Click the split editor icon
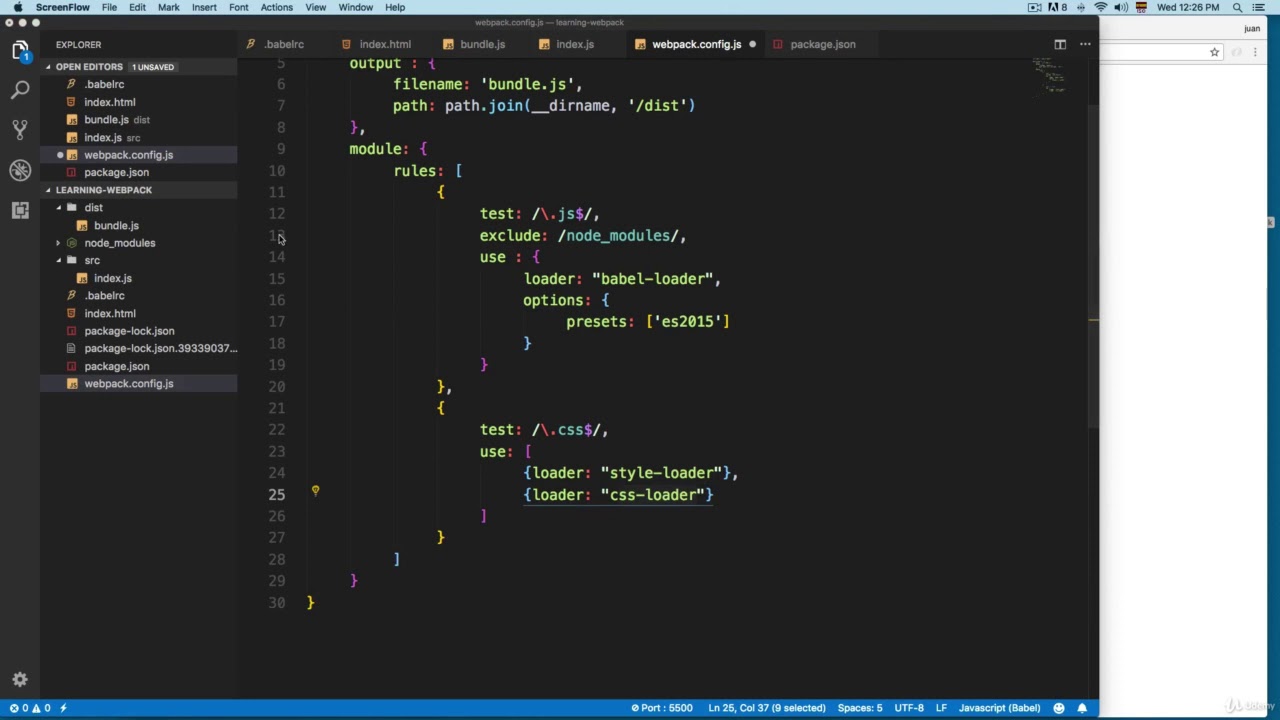The width and height of the screenshot is (1280, 720). [x=1060, y=44]
